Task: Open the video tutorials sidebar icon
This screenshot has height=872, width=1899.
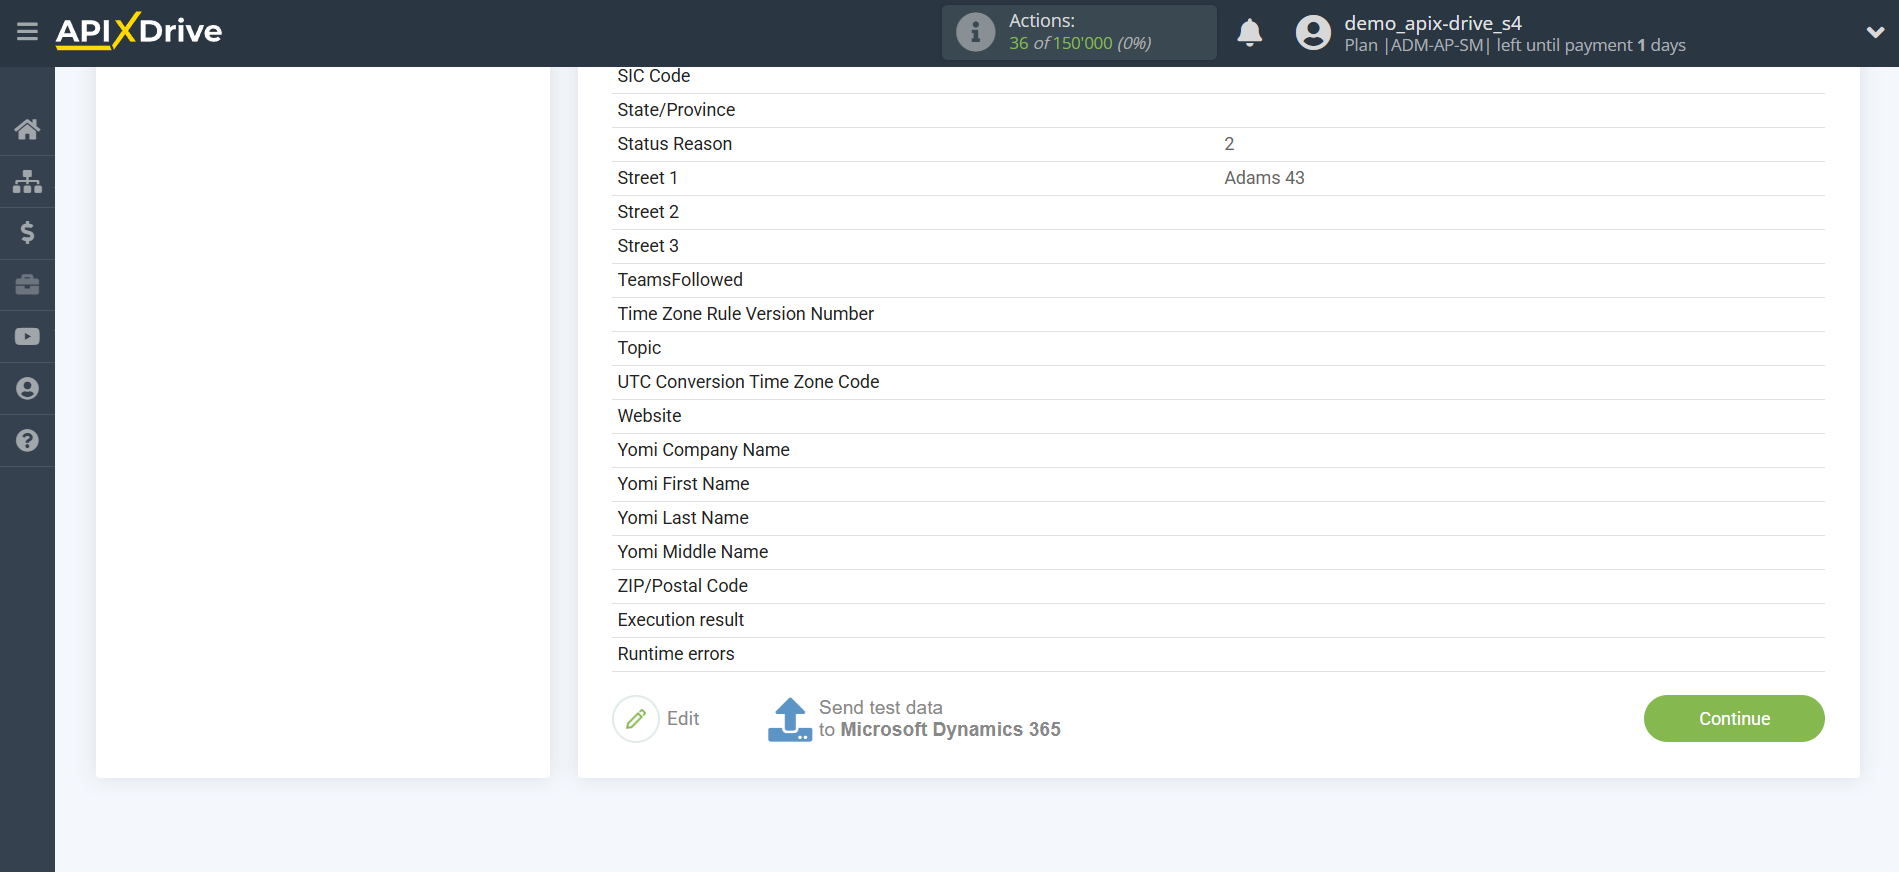Action: [27, 337]
